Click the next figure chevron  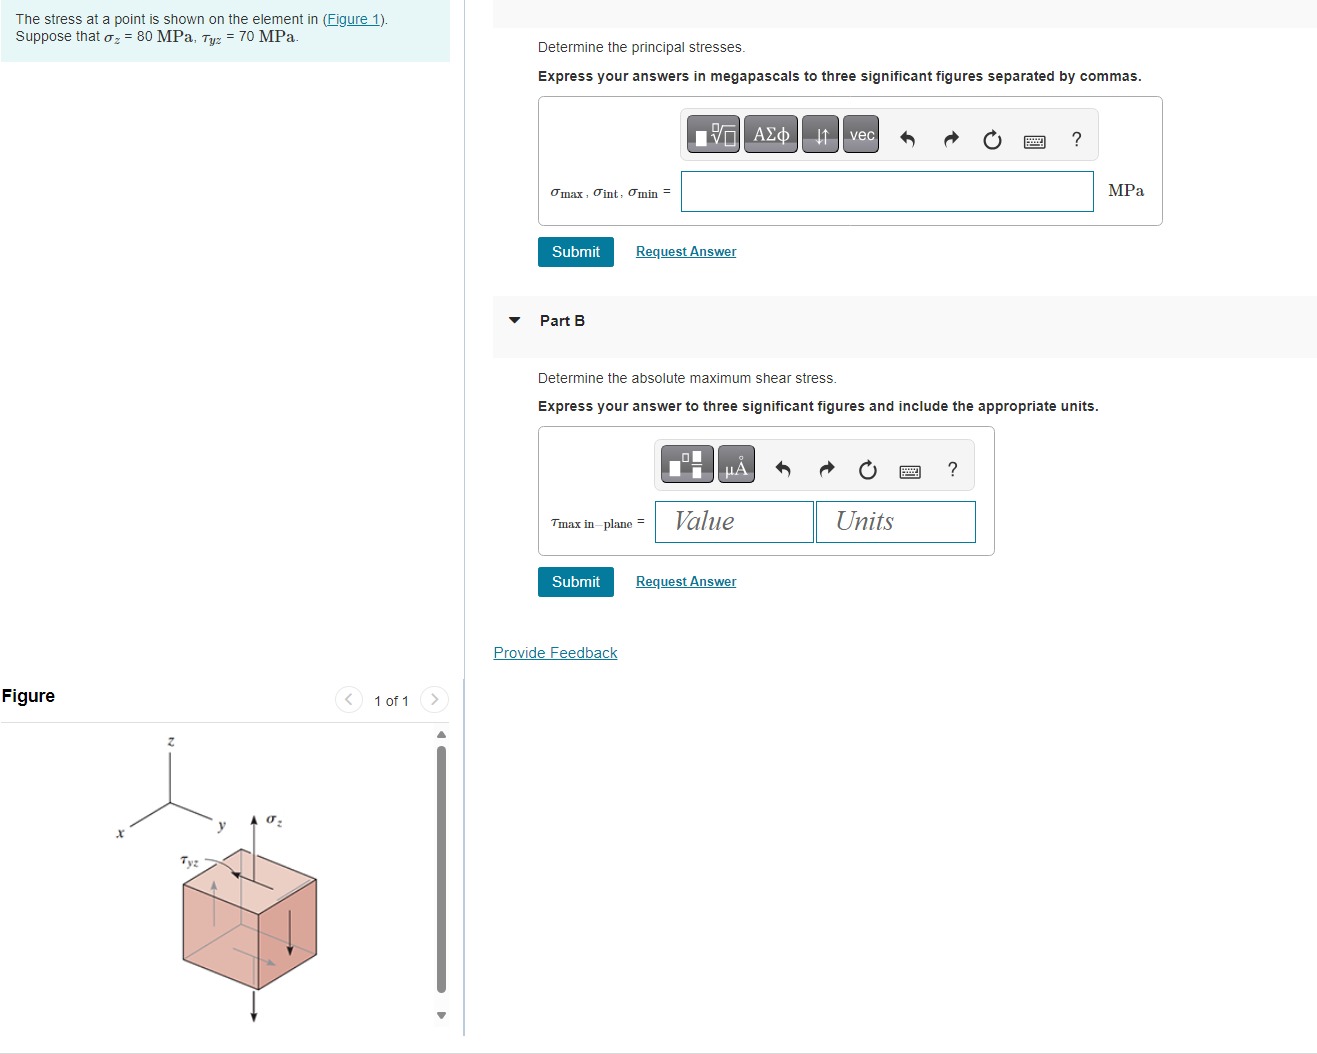(x=434, y=700)
